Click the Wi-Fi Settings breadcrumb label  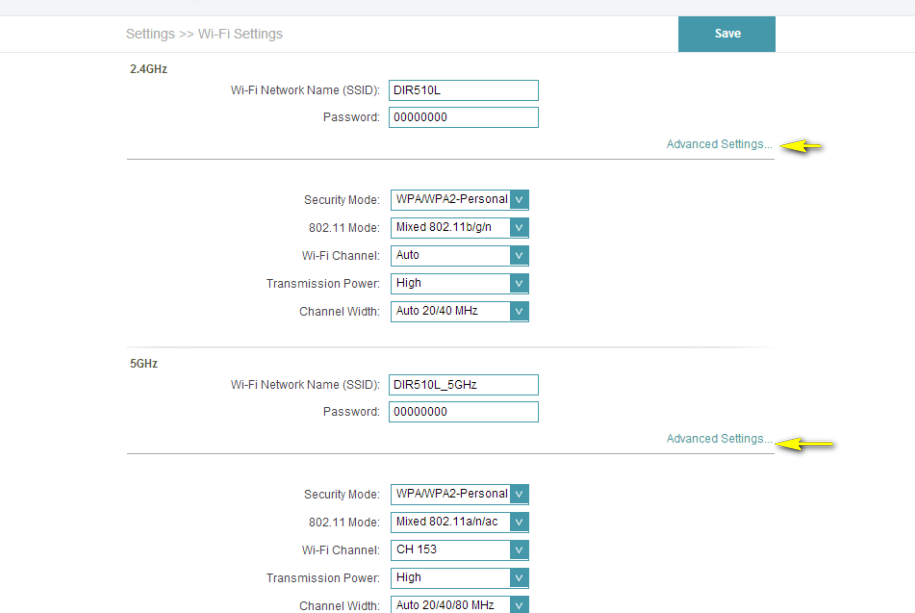(240, 34)
